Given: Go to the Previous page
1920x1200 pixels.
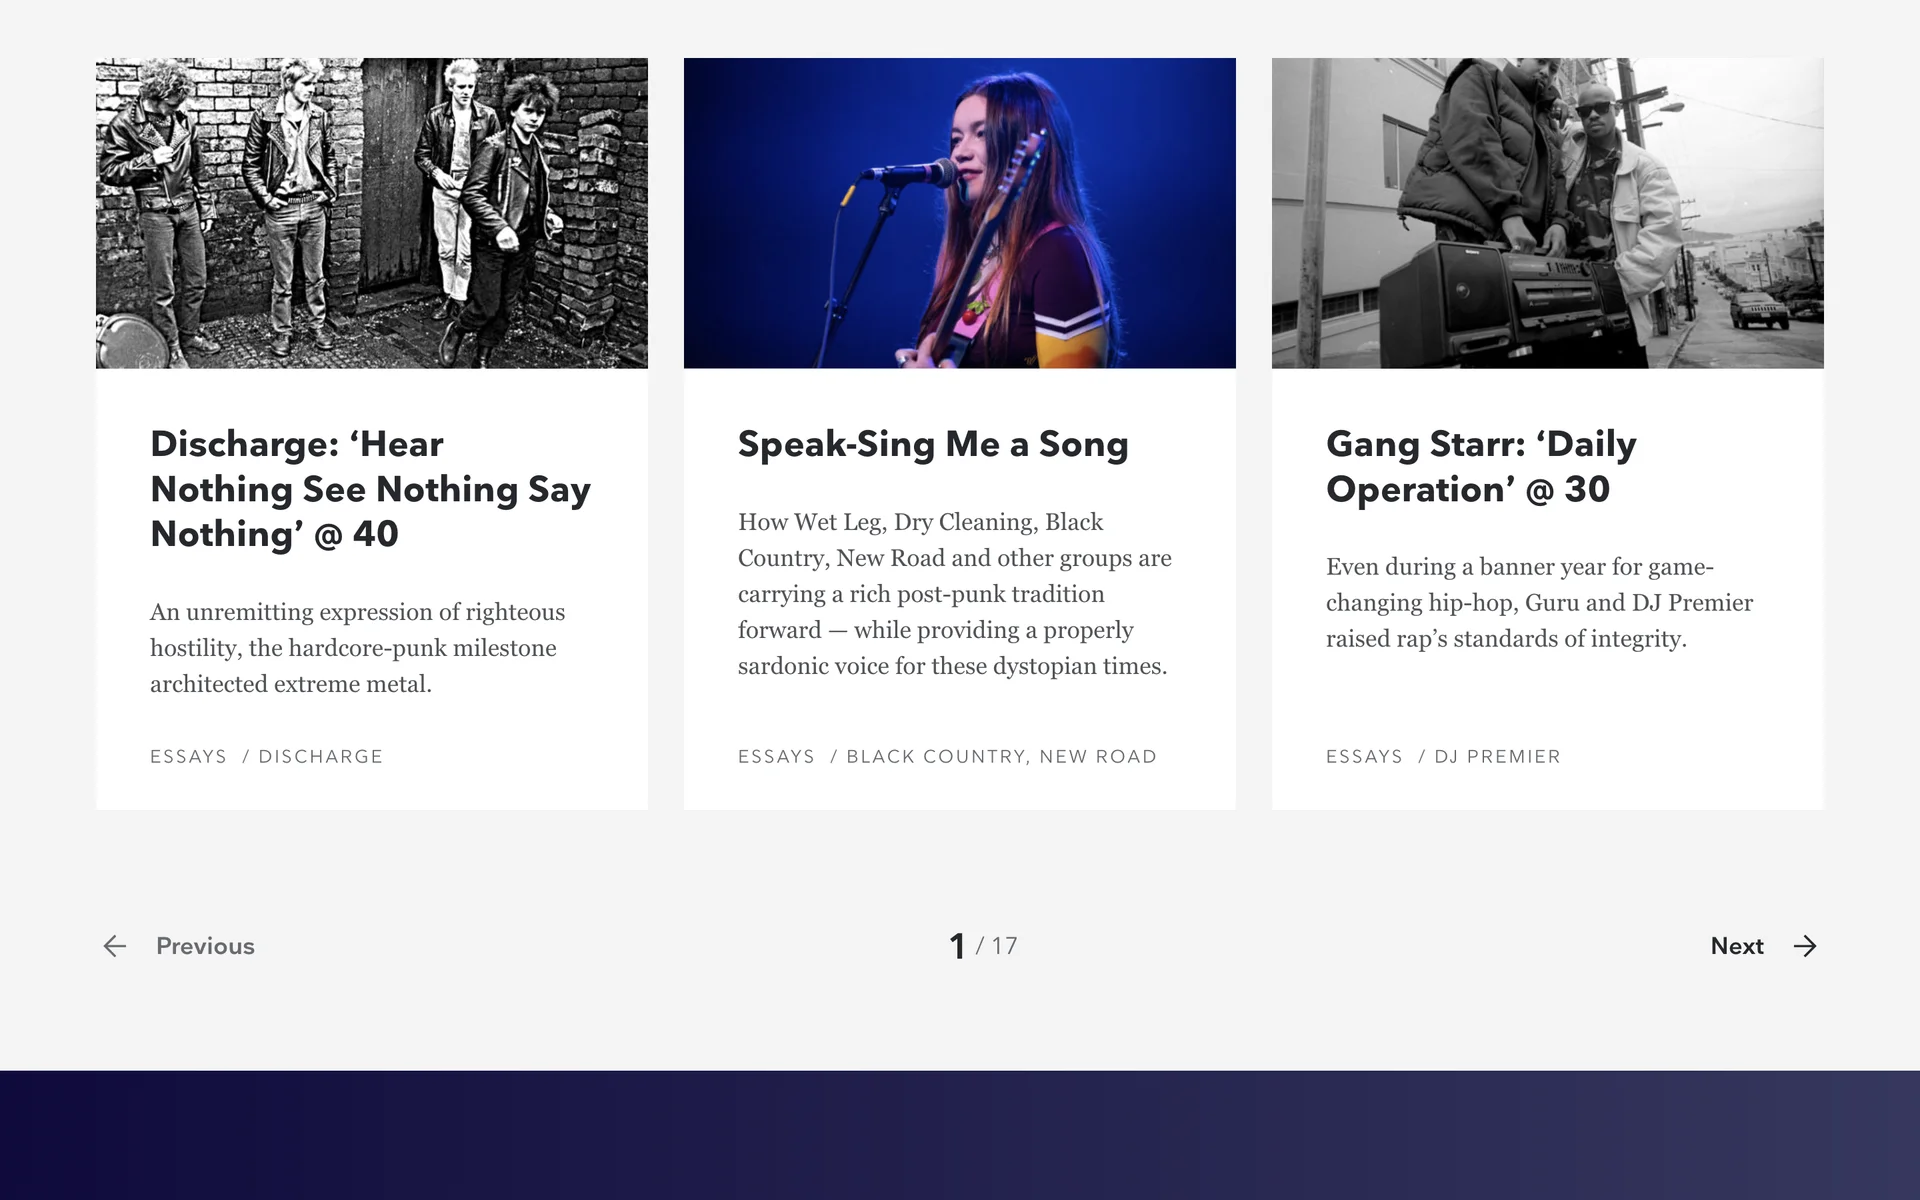Looking at the screenshot, I should (205, 946).
